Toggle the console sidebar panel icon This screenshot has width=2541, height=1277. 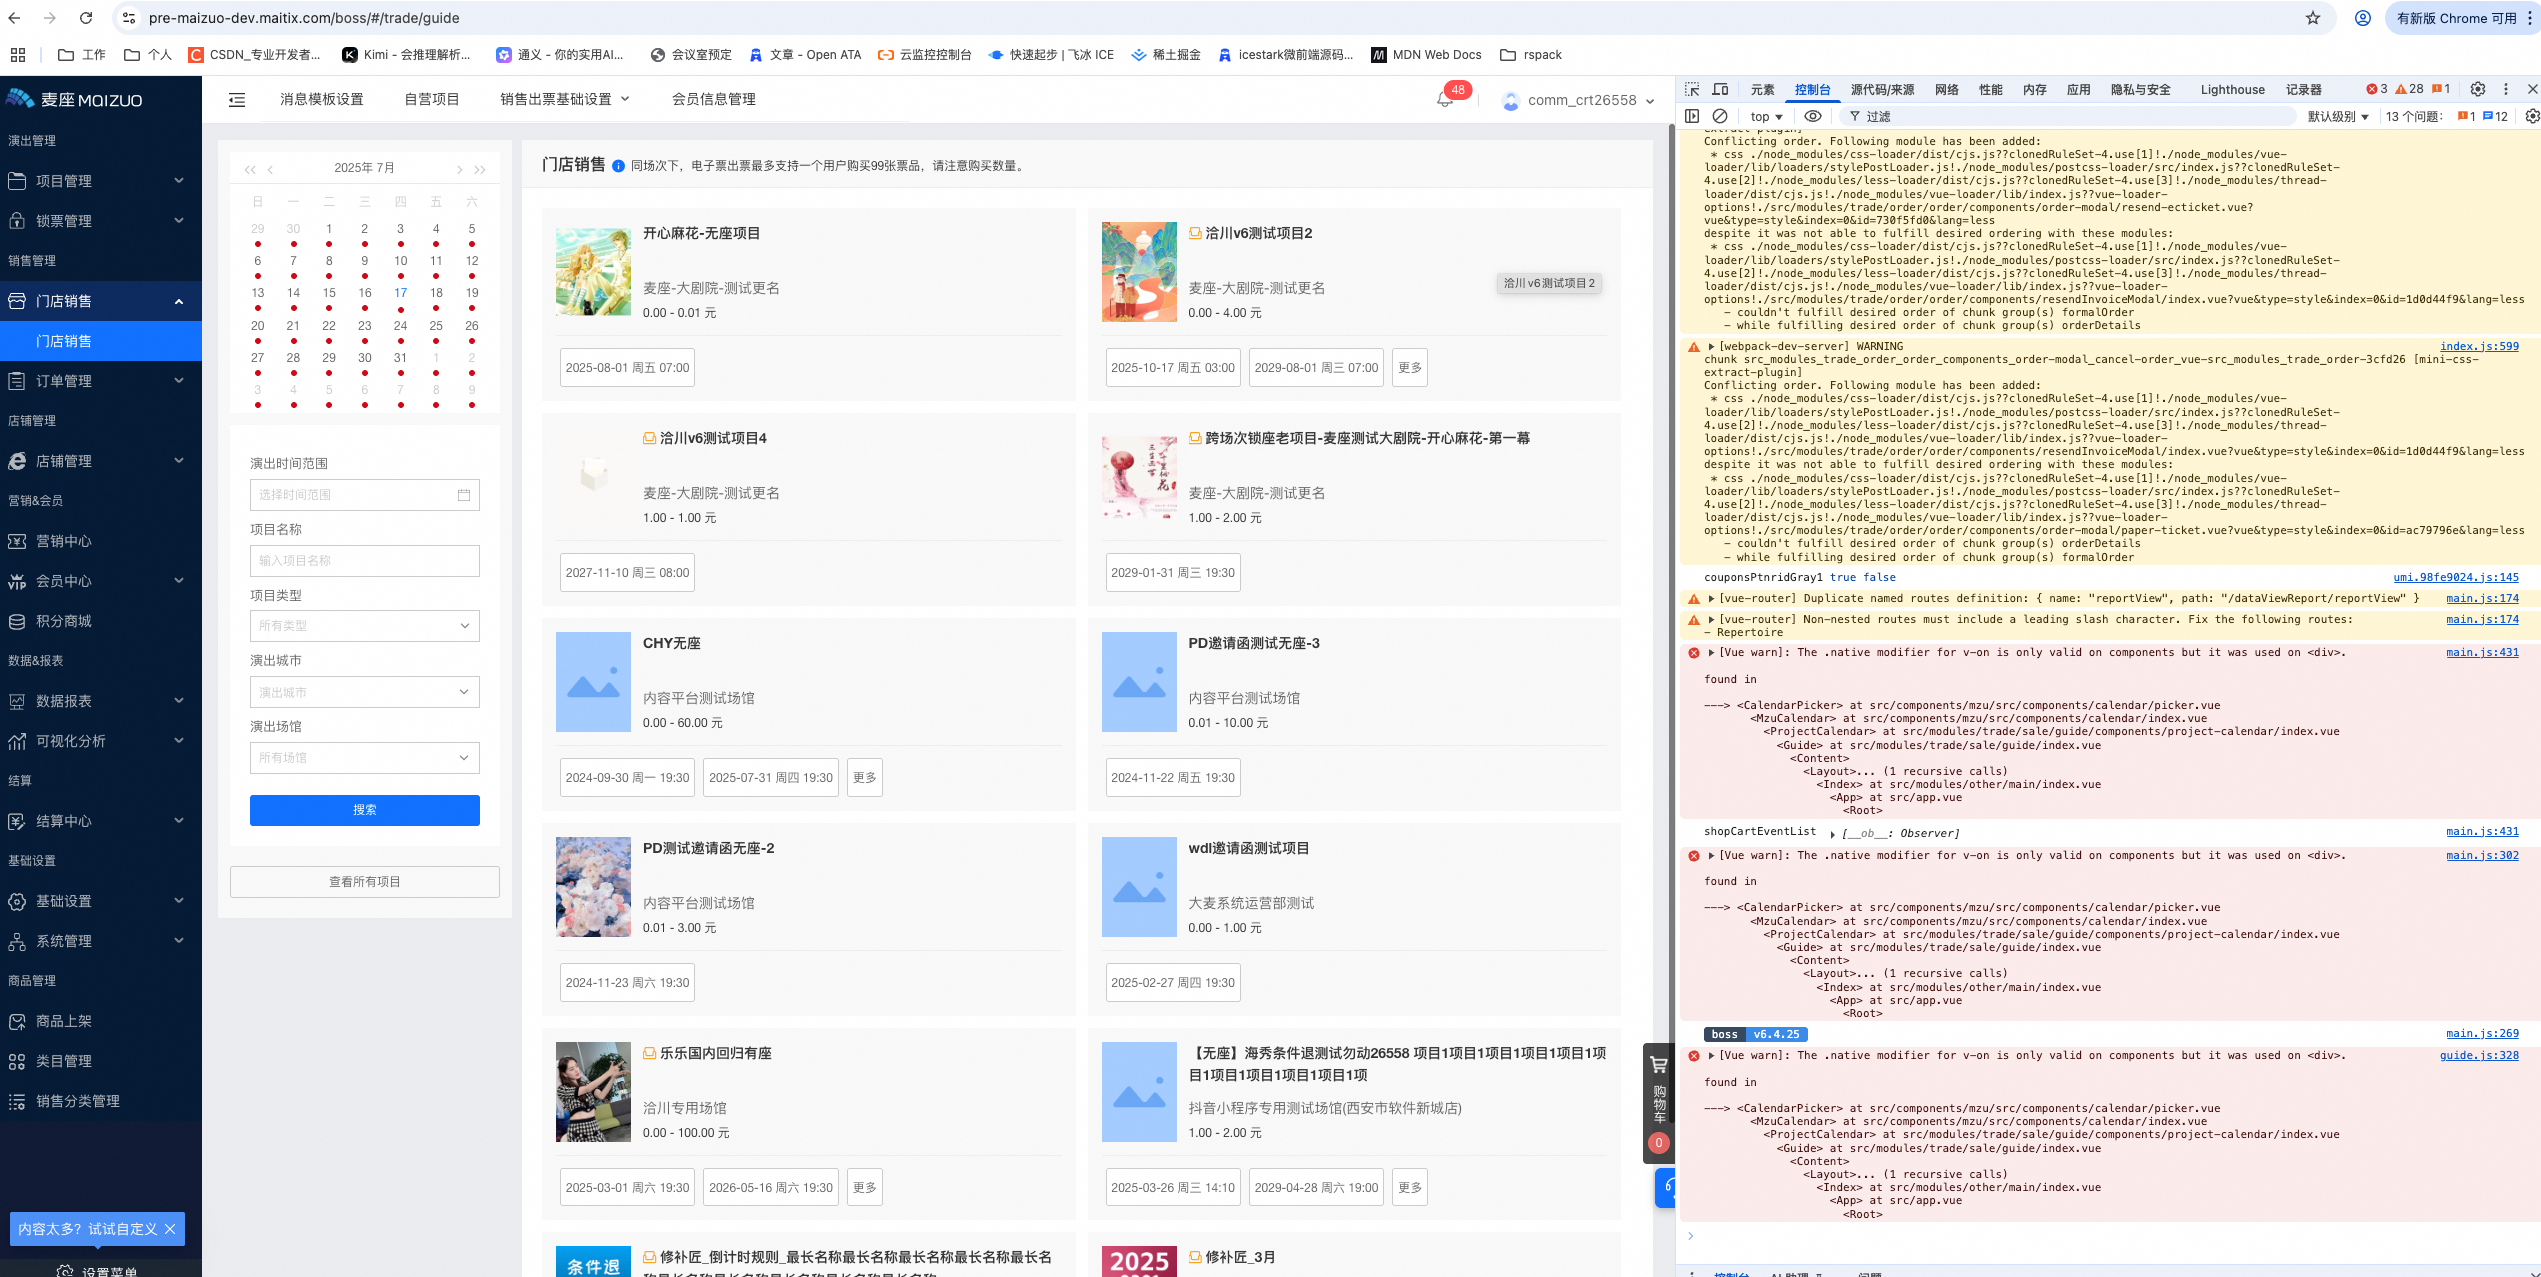(1692, 117)
